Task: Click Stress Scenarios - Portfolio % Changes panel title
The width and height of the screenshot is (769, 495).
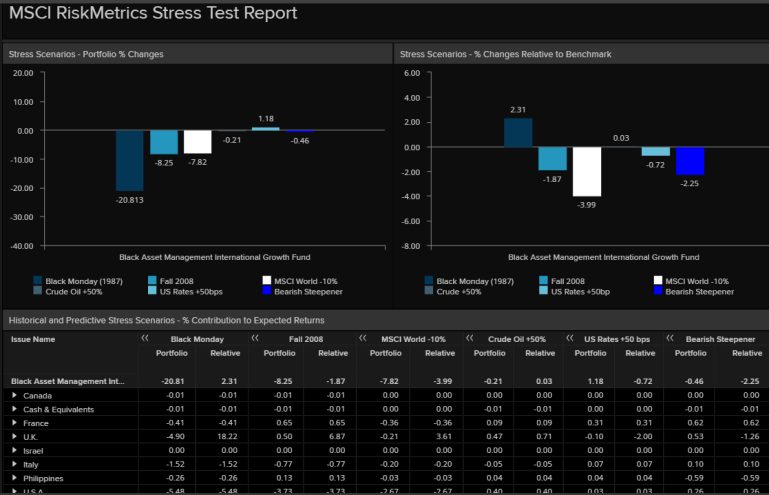Action: (x=86, y=54)
